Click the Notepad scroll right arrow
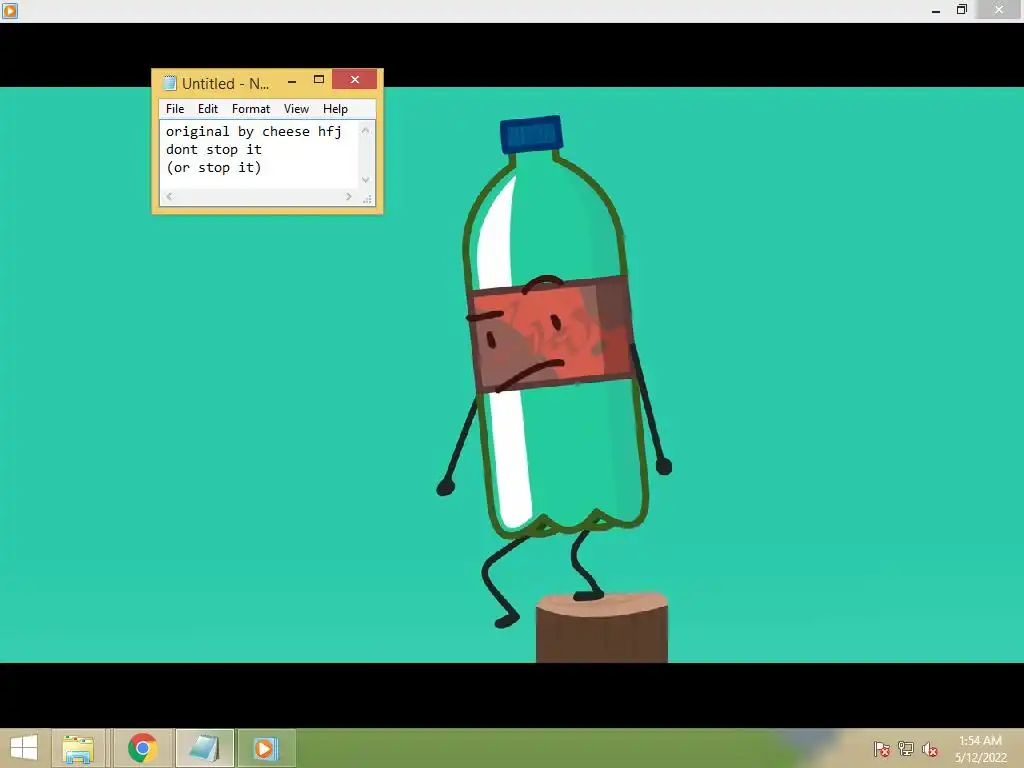Screen dimensions: 1024x768 click(x=349, y=196)
